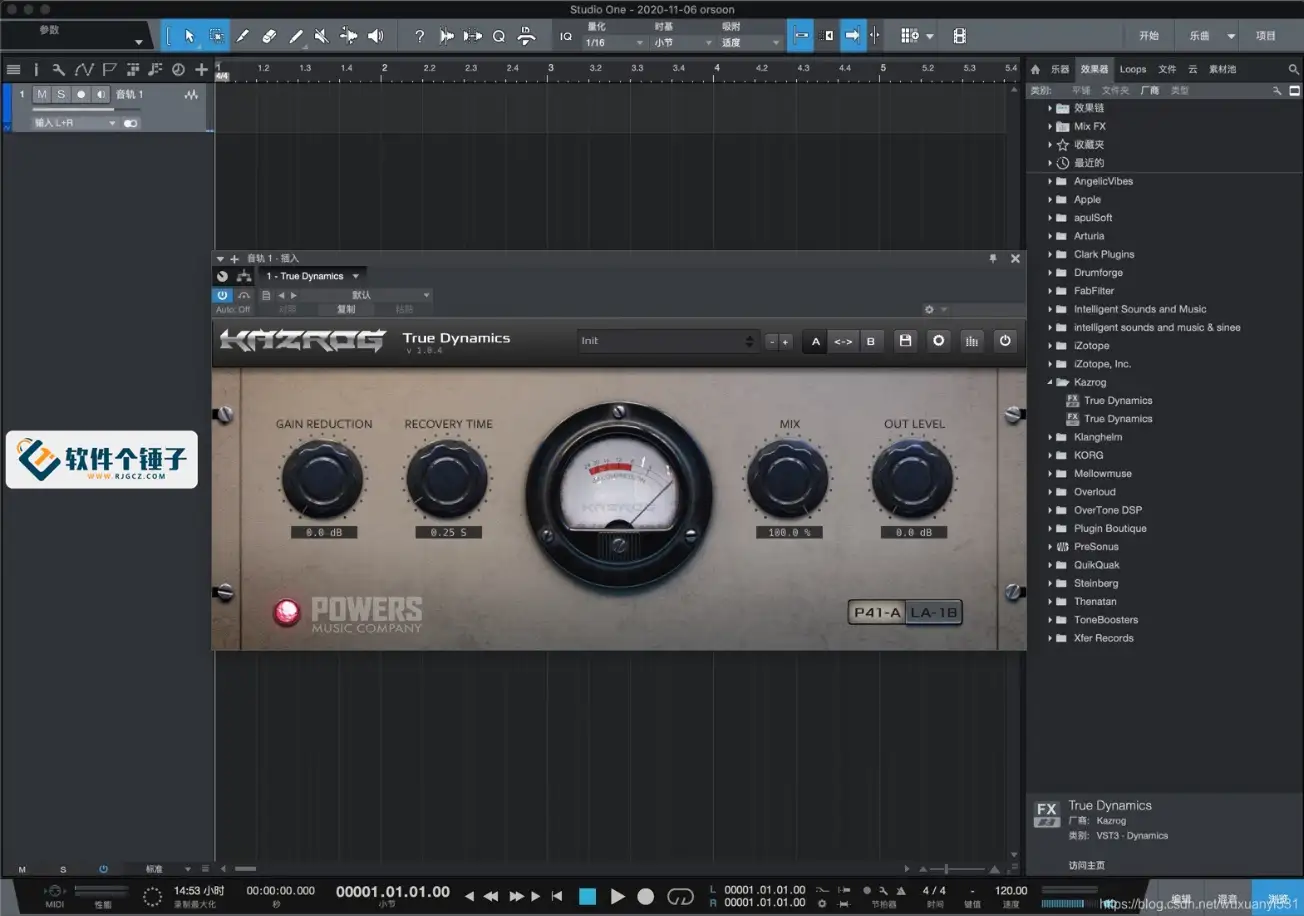Bypass plugin with blue power button

(x=222, y=295)
